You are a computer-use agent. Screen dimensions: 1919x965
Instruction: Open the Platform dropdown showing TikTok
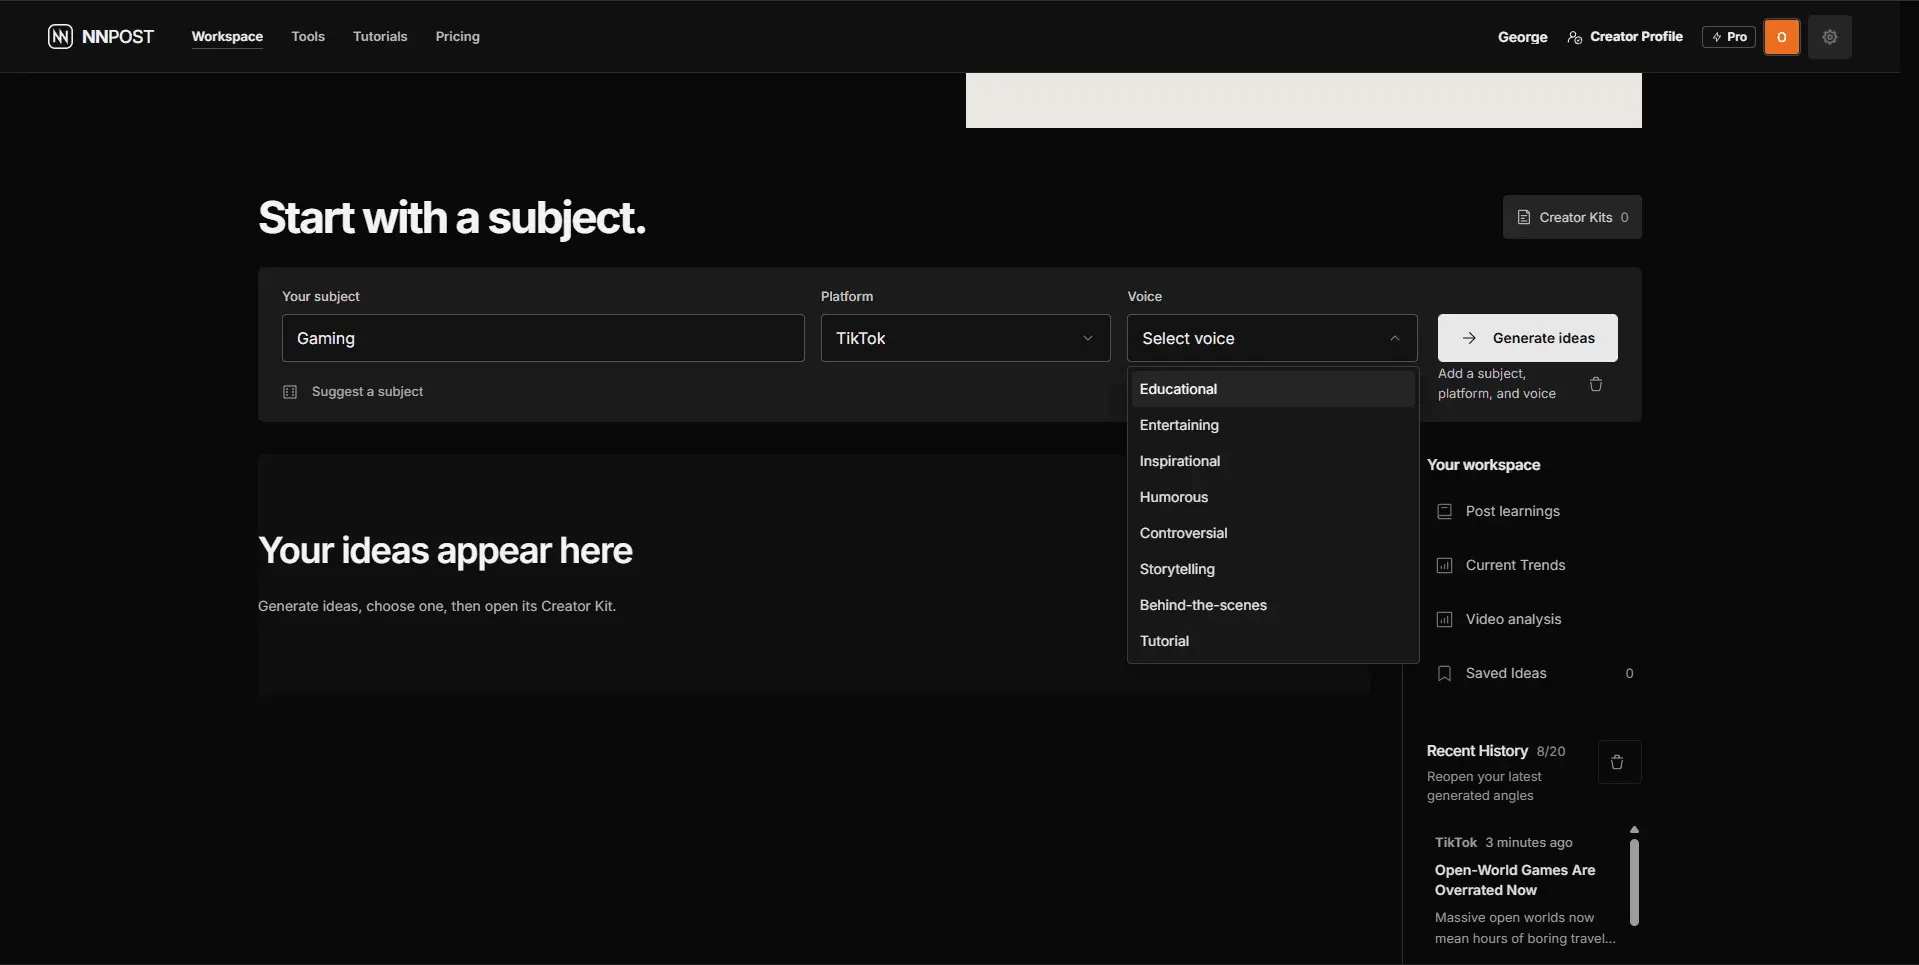pos(965,338)
